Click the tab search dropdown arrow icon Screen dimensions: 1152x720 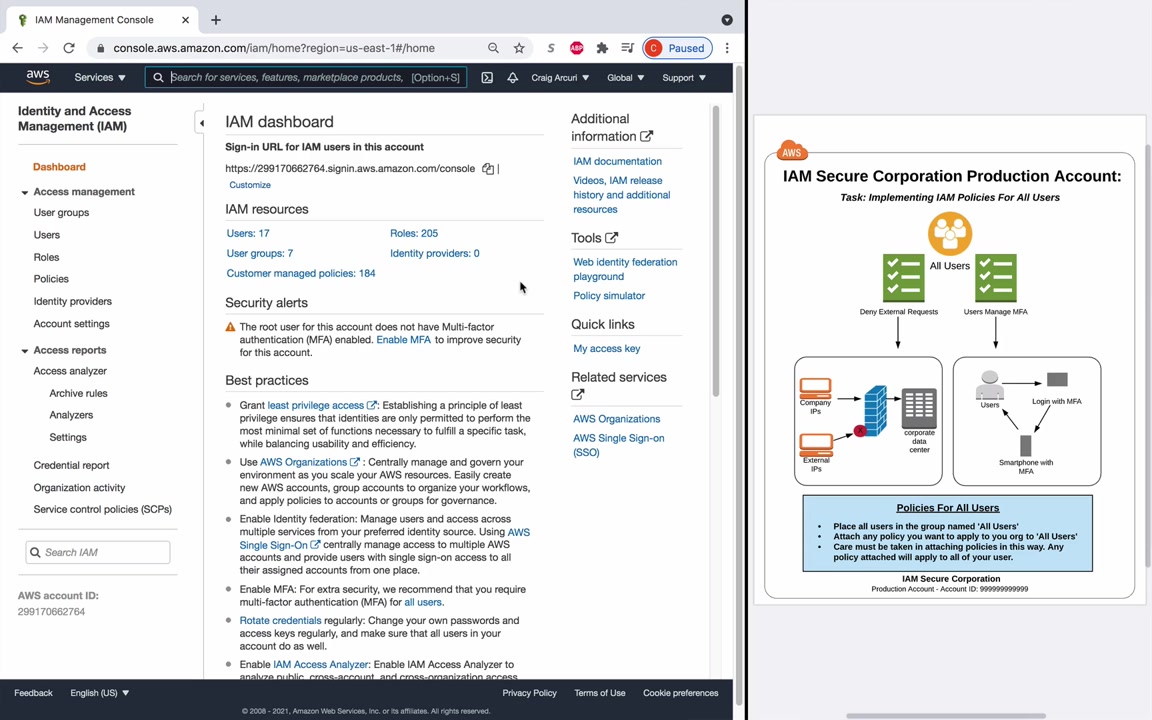pyautogui.click(x=727, y=20)
